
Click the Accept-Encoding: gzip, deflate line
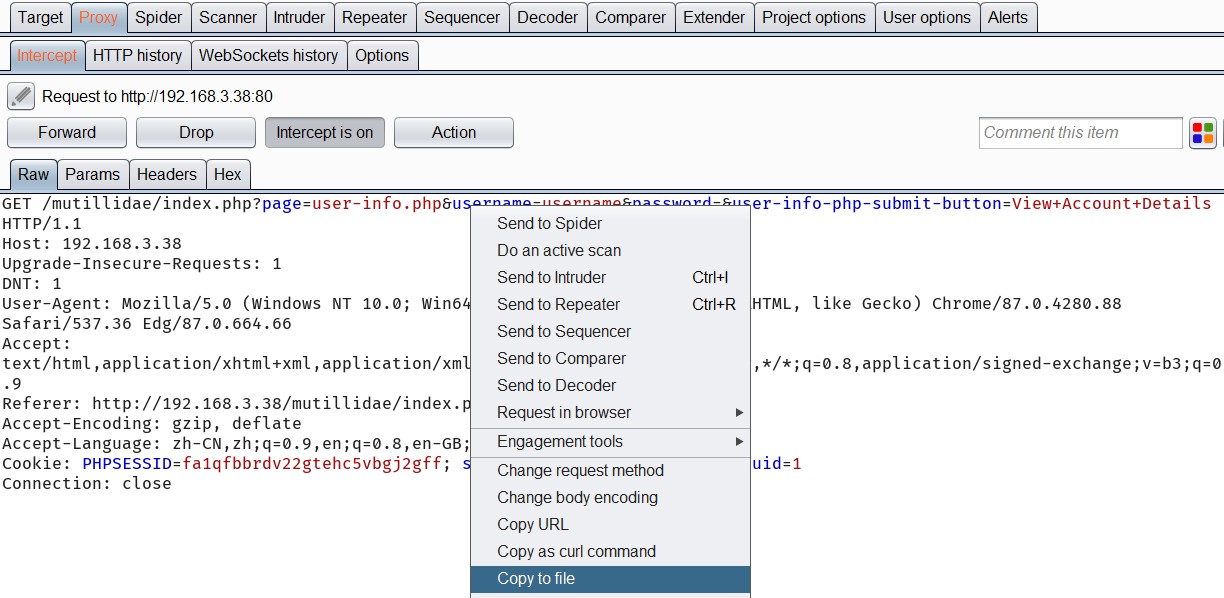152,423
